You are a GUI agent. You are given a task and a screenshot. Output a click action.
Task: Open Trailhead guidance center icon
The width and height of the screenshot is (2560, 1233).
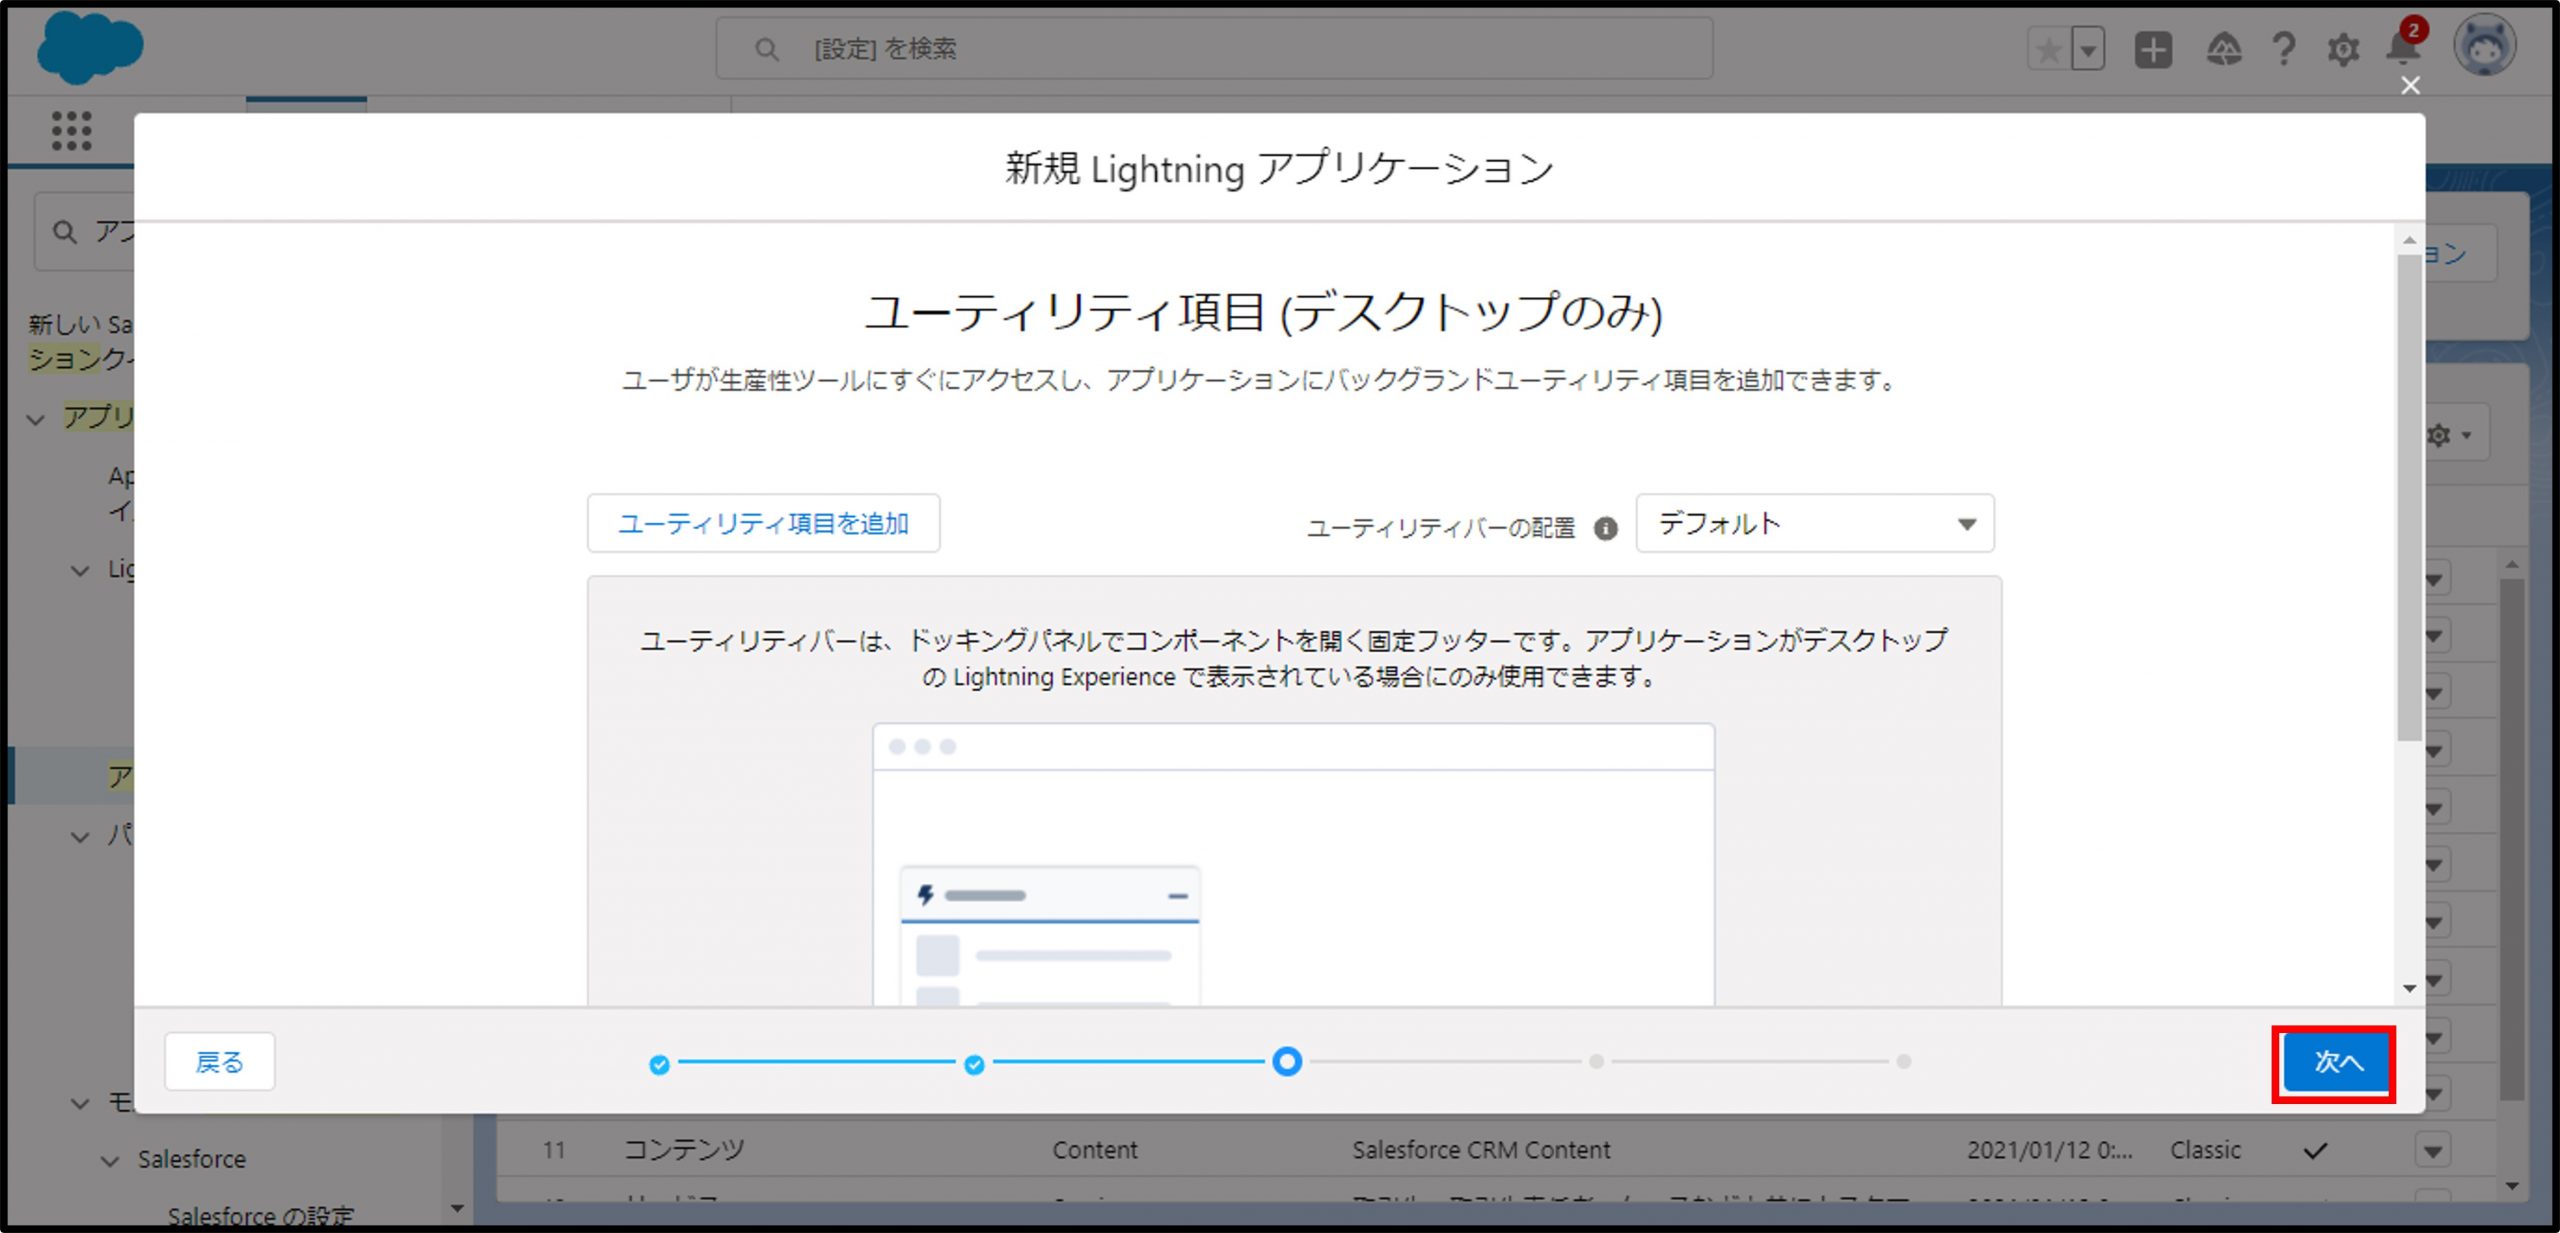(2223, 50)
